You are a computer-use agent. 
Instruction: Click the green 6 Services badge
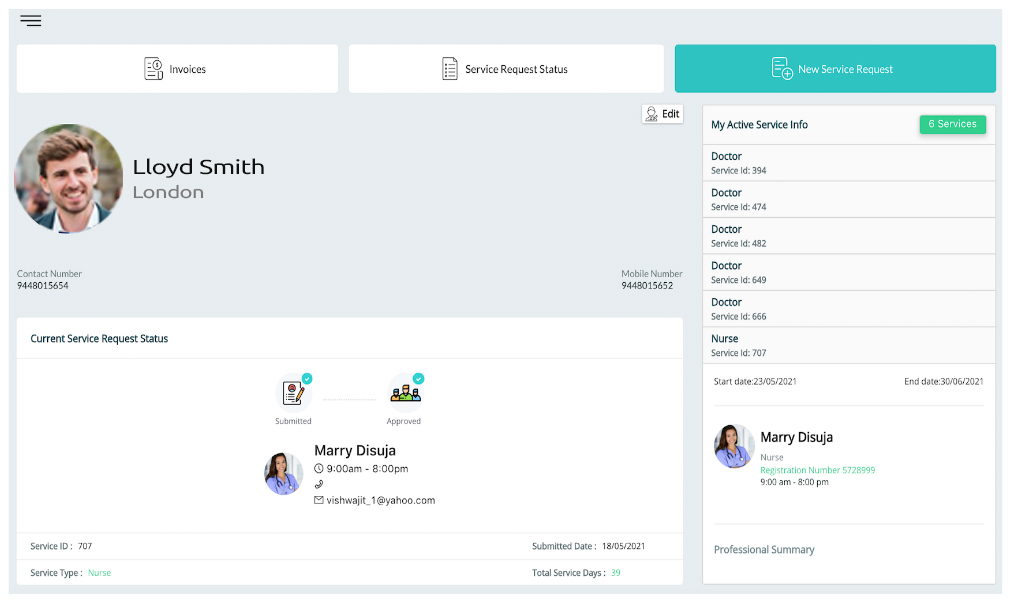[952, 124]
